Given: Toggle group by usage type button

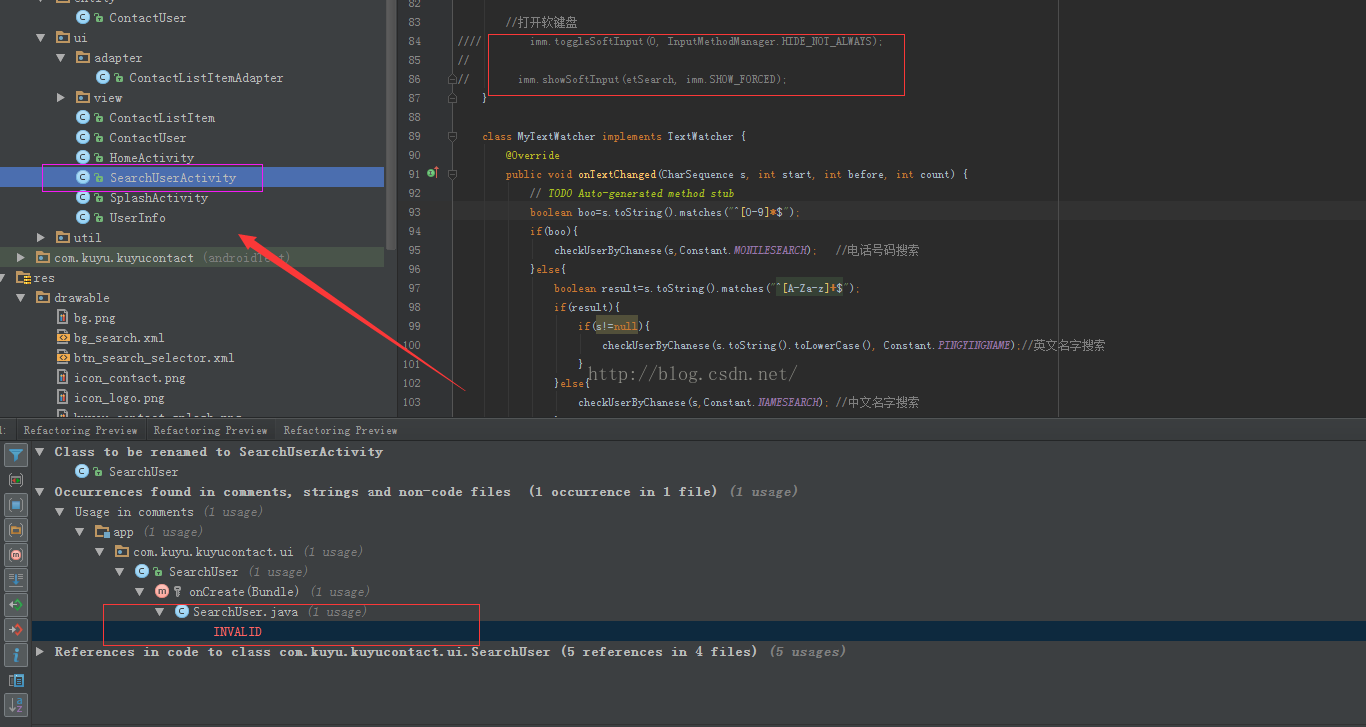Looking at the screenshot, I should coord(16,481).
